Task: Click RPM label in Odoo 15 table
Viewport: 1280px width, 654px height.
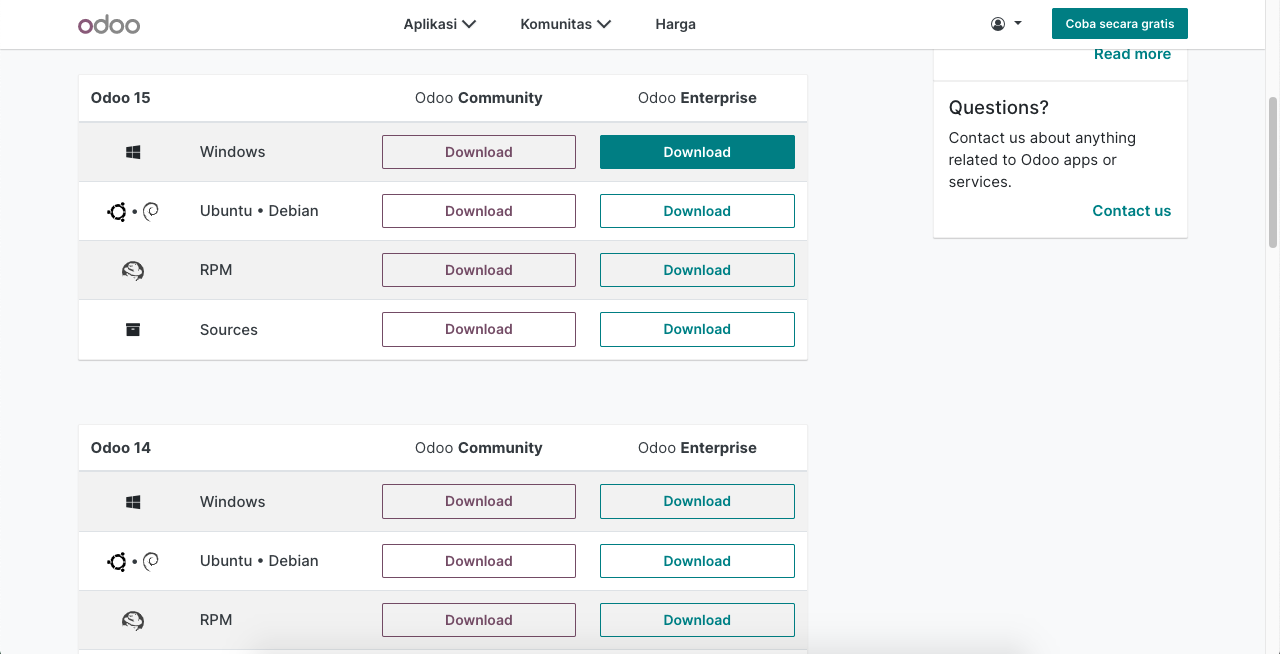Action: click(x=216, y=270)
